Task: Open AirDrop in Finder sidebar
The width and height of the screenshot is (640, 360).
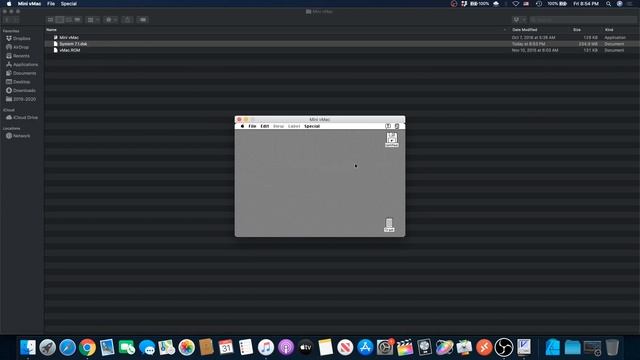Action: point(18,47)
